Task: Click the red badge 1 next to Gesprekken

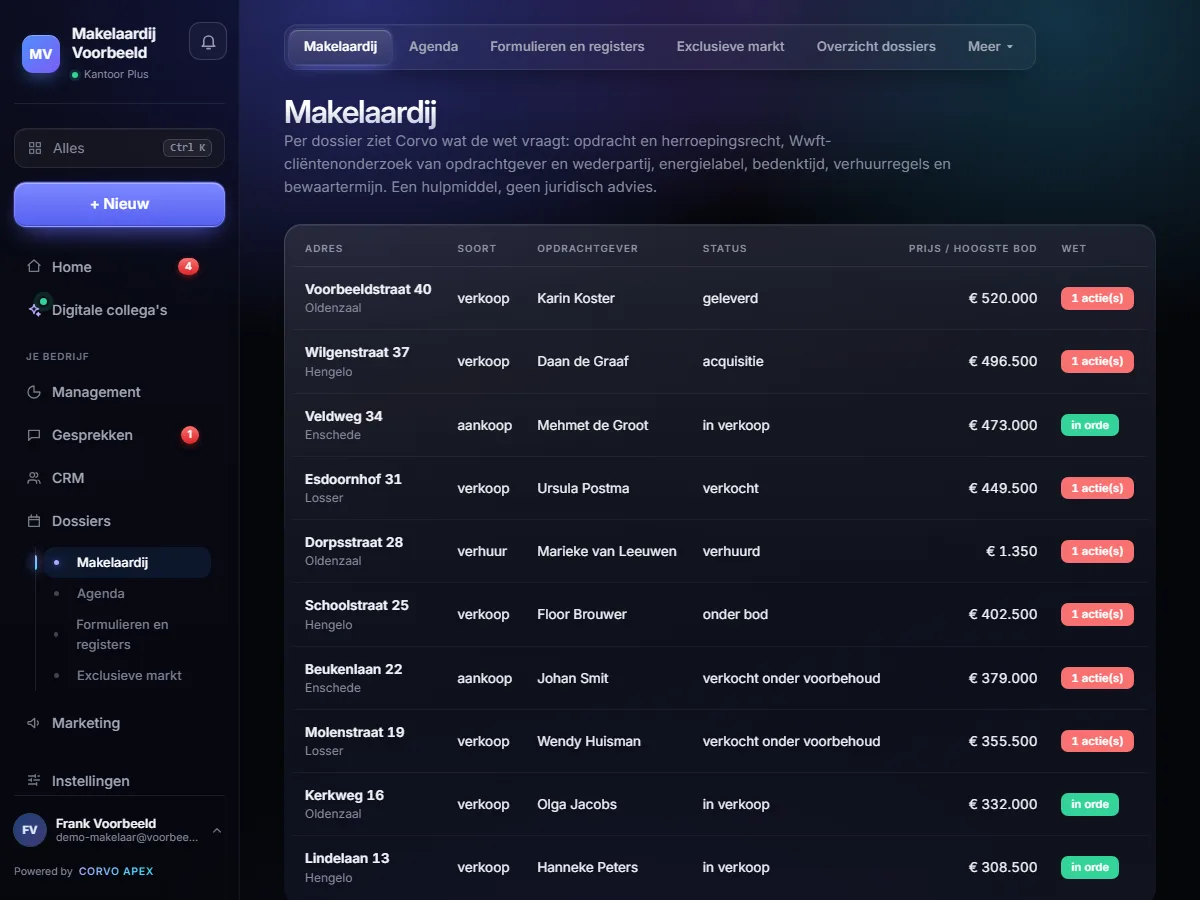Action: 190,435
